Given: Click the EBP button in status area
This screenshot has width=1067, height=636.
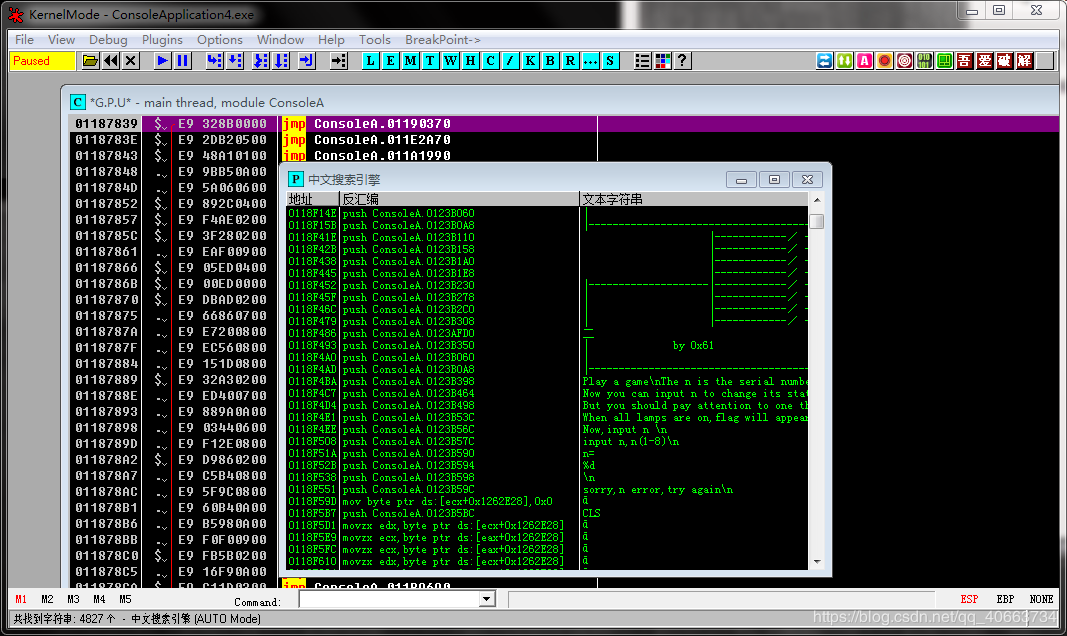Looking at the screenshot, I should coord(1005,599).
